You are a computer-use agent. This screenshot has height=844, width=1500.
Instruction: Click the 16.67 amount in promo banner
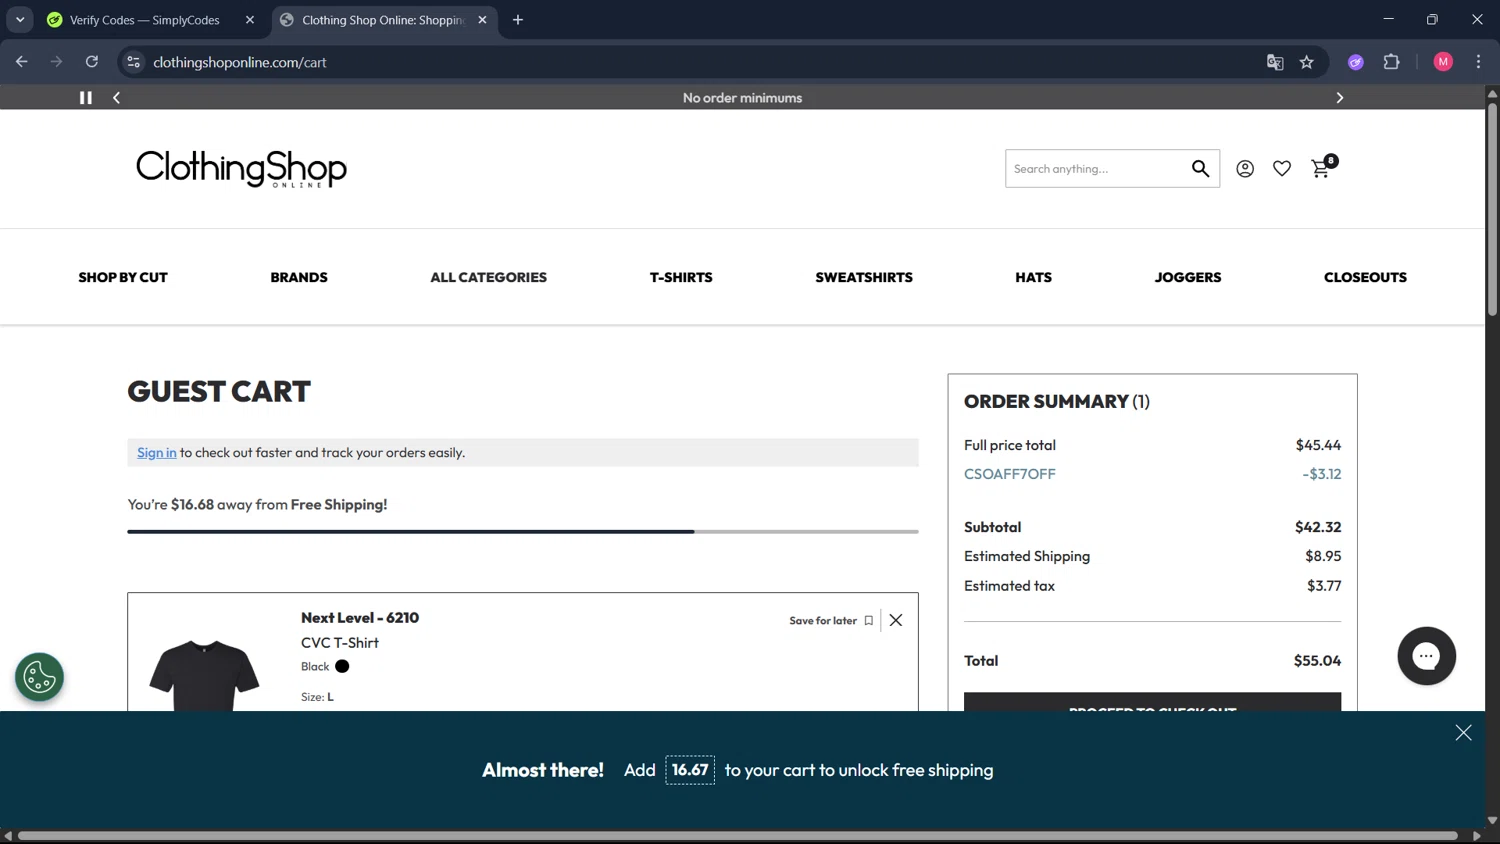tap(690, 770)
